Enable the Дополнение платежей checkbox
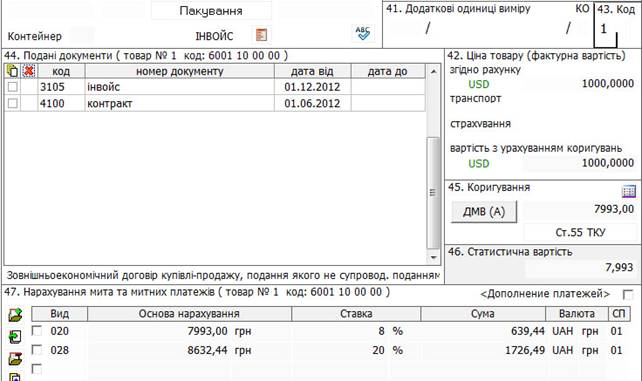Viewport: 642px width, 381px height. coord(628,294)
